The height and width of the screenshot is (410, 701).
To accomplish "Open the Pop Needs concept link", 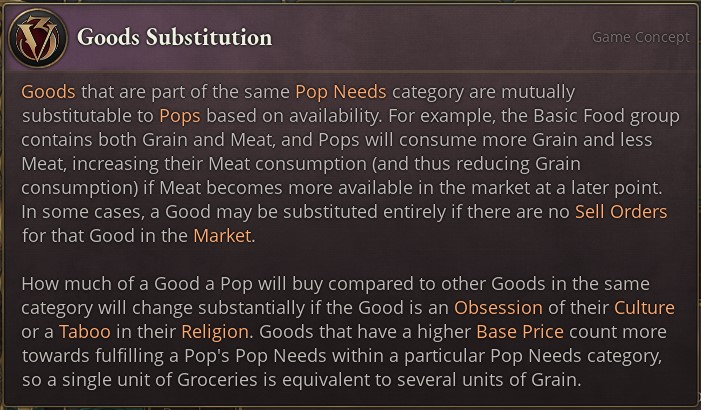I will coord(340,91).
